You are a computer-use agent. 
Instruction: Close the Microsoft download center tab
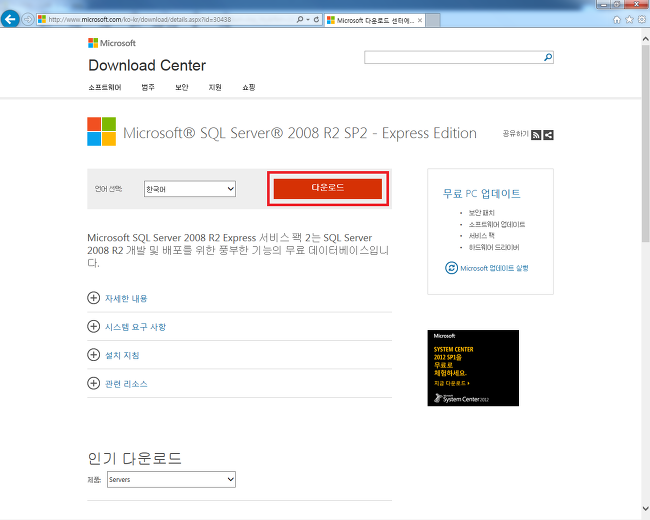tap(420, 20)
